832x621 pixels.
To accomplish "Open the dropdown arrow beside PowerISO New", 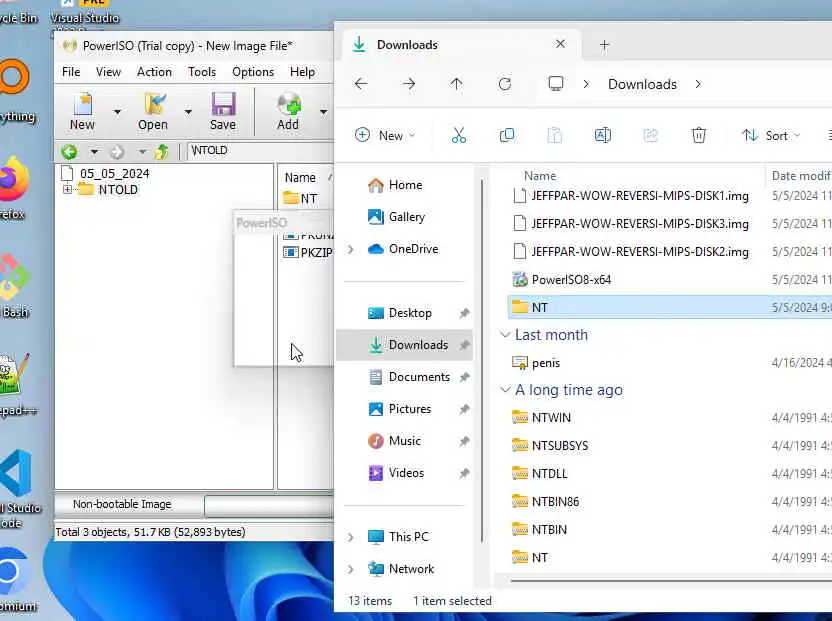I will click(x=117, y=111).
